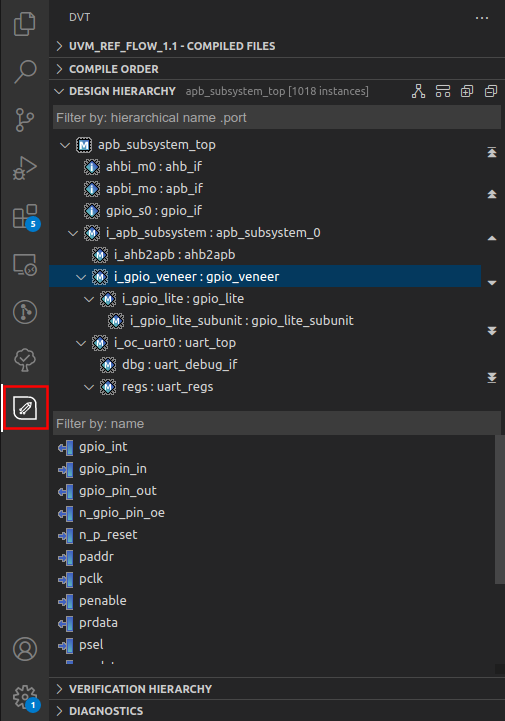Viewport: 505px width, 721px height.
Task: Click the single down arrow navigation icon
Action: (492, 283)
